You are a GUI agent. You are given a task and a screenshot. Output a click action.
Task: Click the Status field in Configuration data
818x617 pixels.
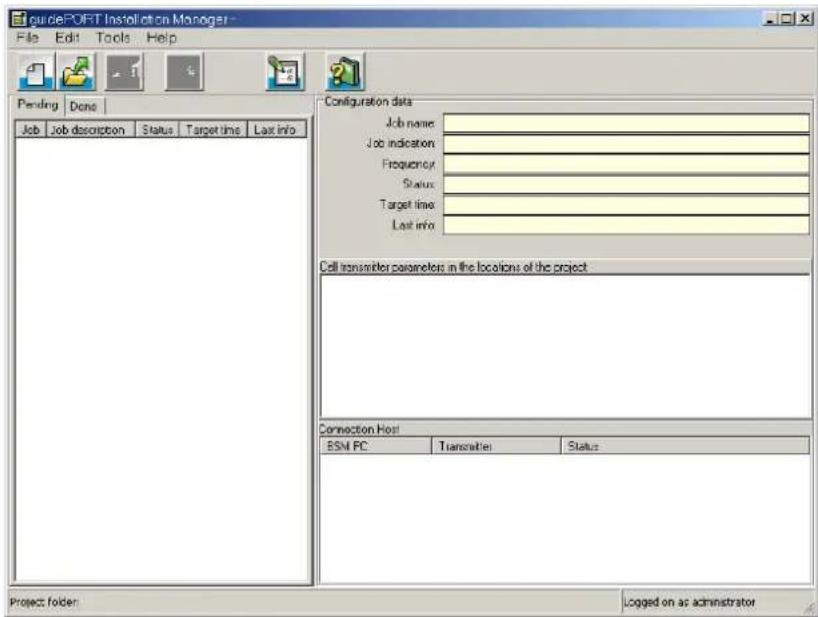point(627,185)
